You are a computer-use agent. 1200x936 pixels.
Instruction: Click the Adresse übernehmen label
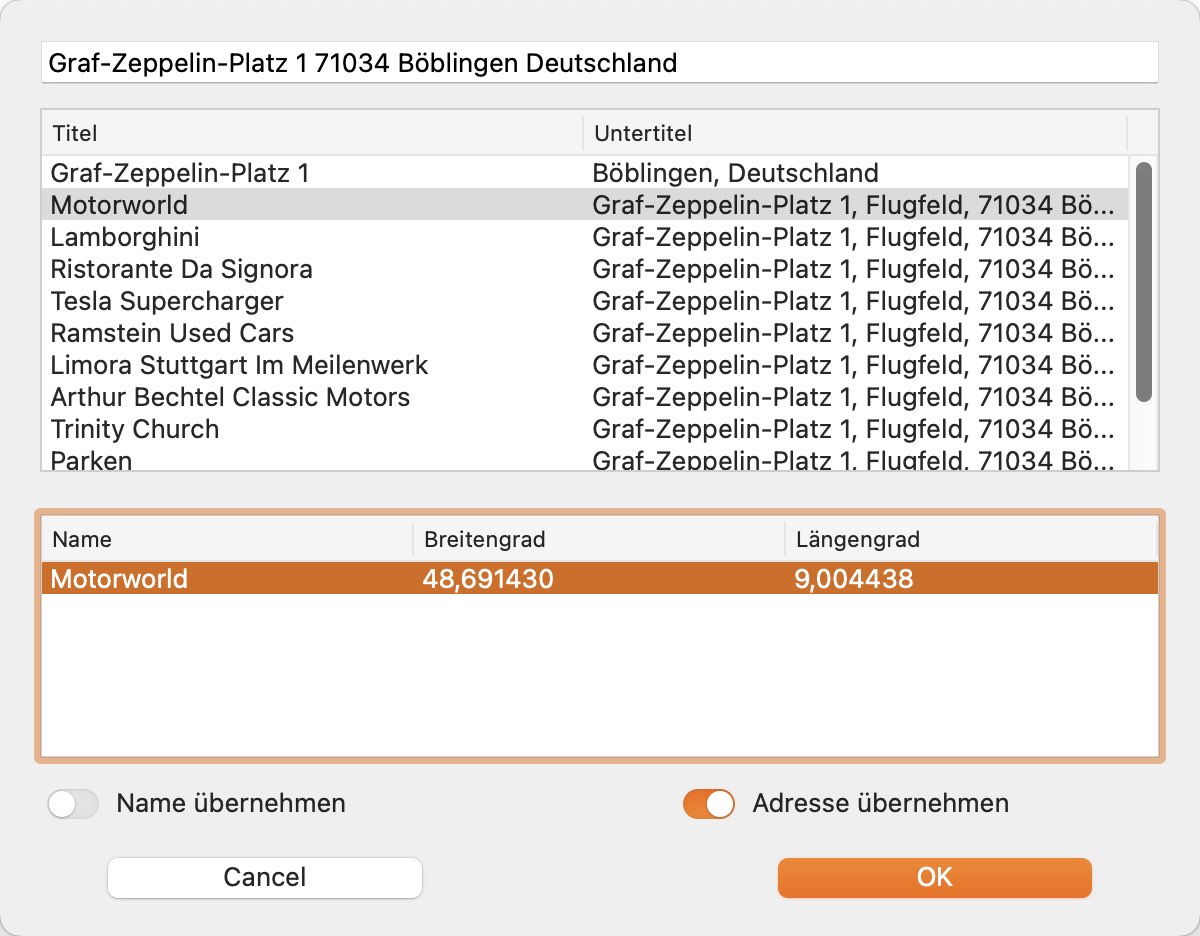point(880,803)
